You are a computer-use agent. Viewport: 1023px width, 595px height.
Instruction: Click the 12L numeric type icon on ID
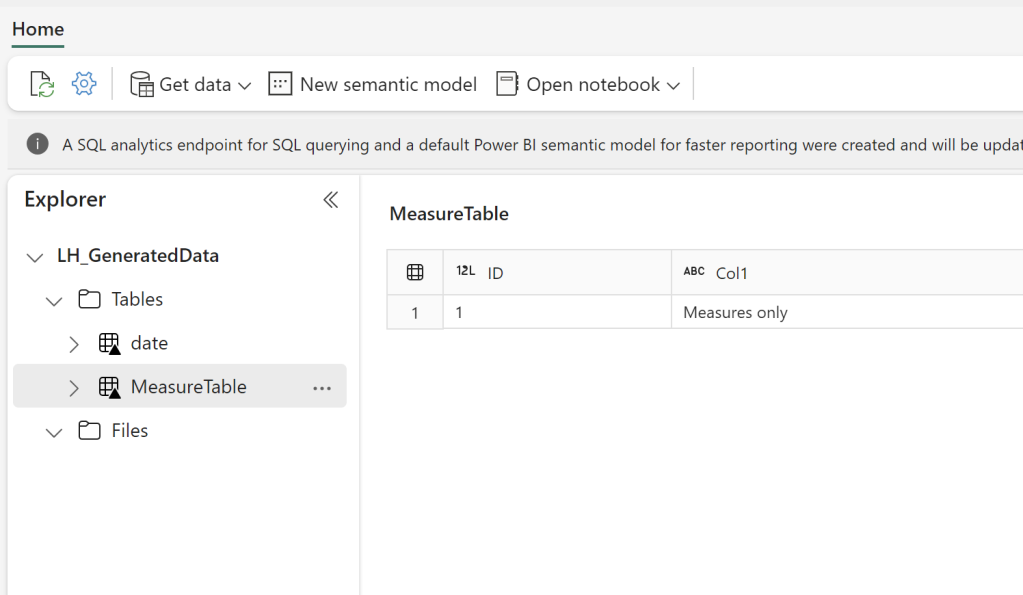(467, 271)
